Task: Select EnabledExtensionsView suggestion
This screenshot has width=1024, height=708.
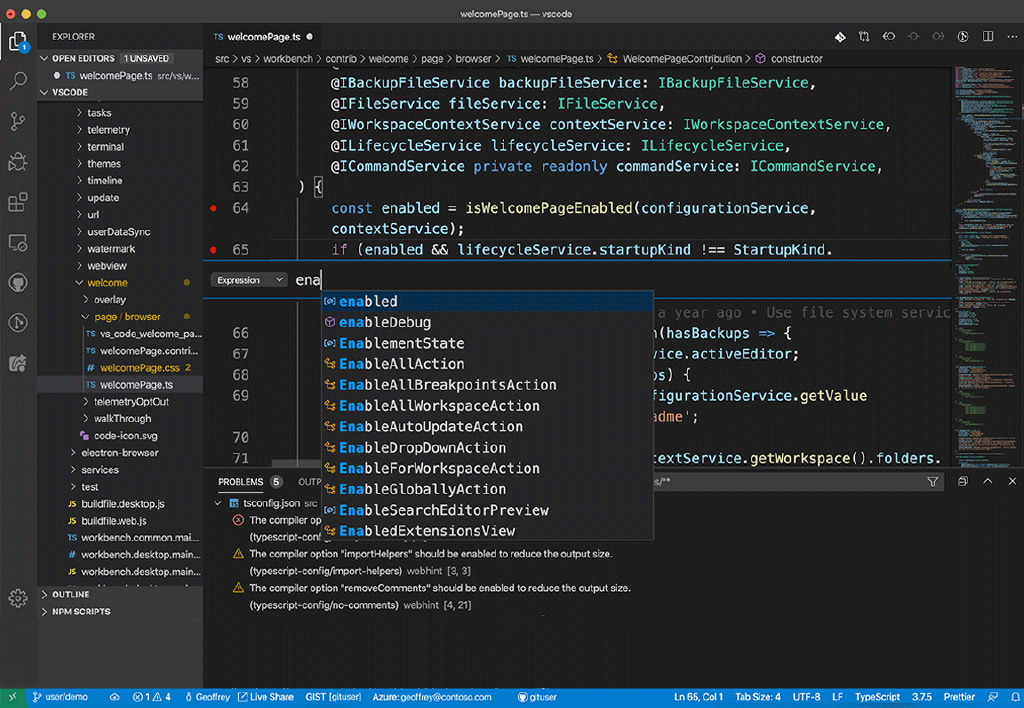Action: point(488,531)
